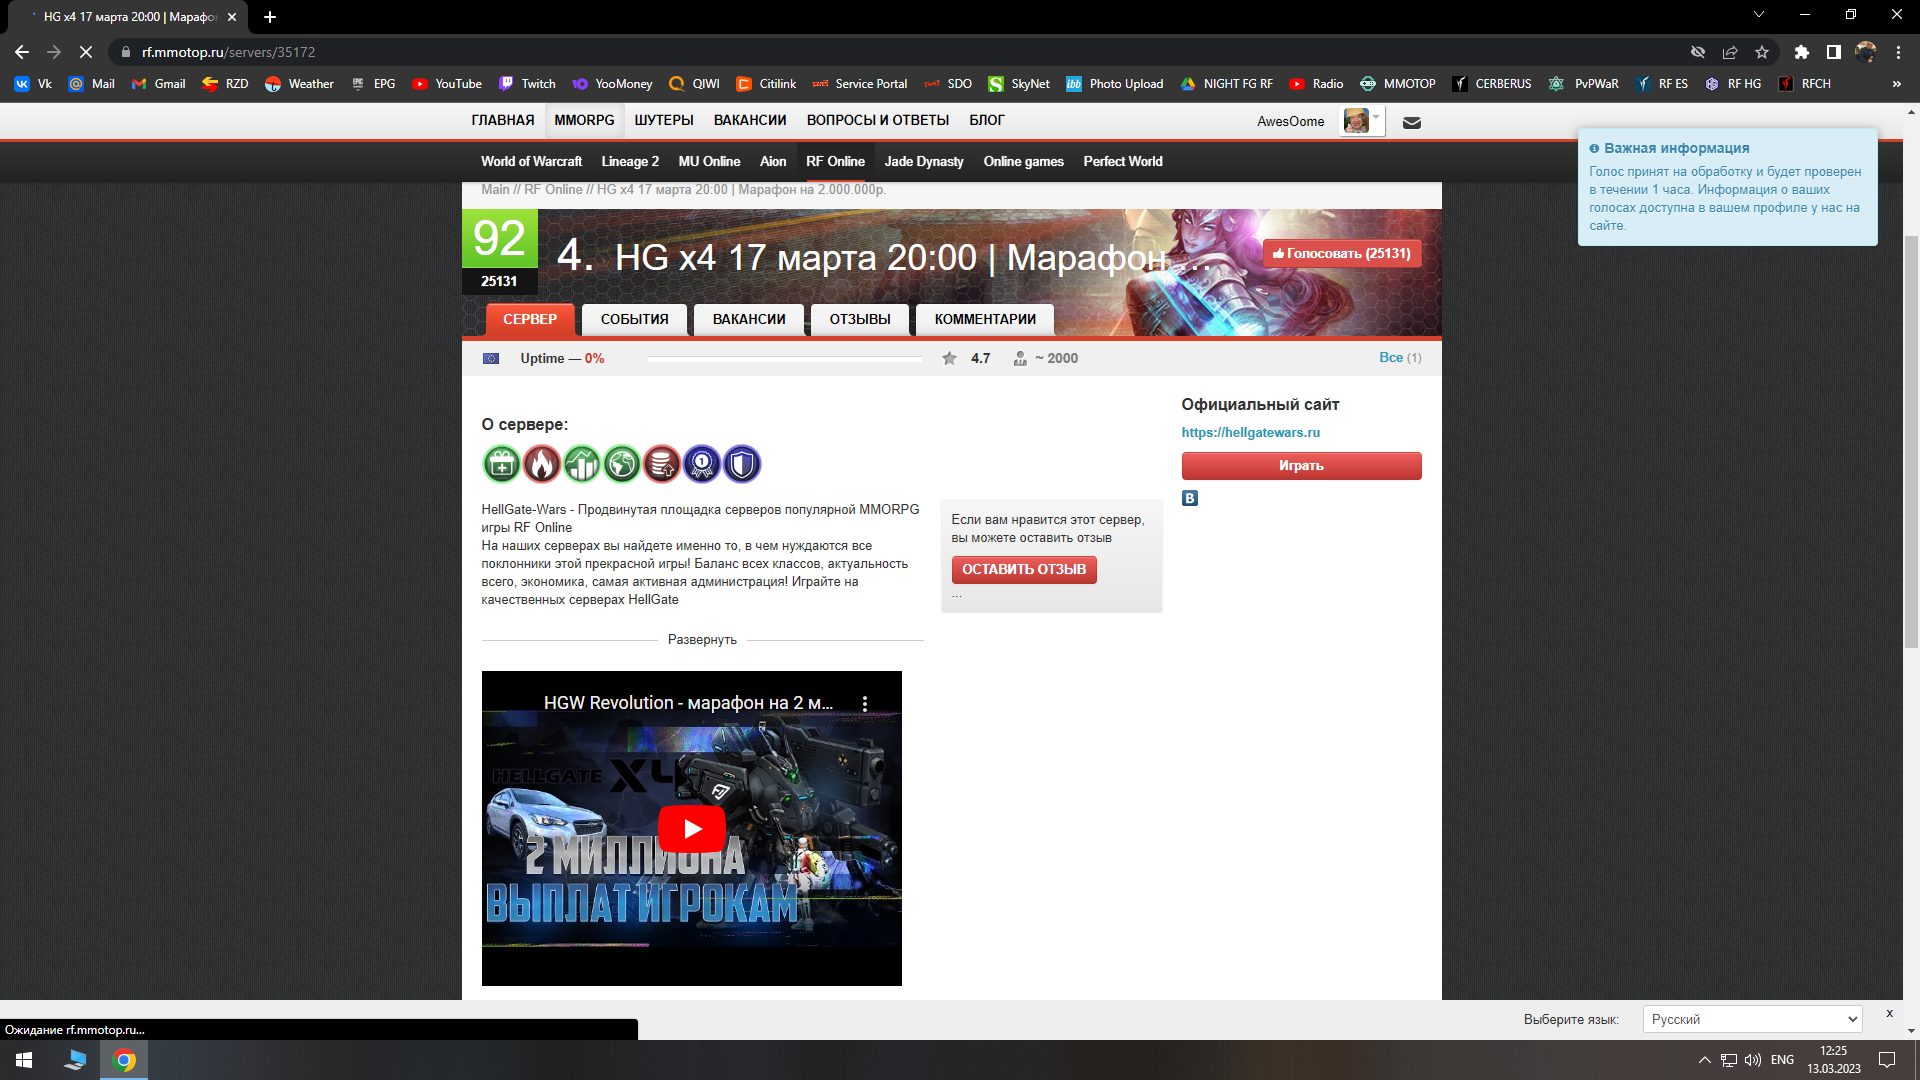Click the red coins stack server icon
1920x1080 pixels.
pyautogui.click(x=662, y=464)
